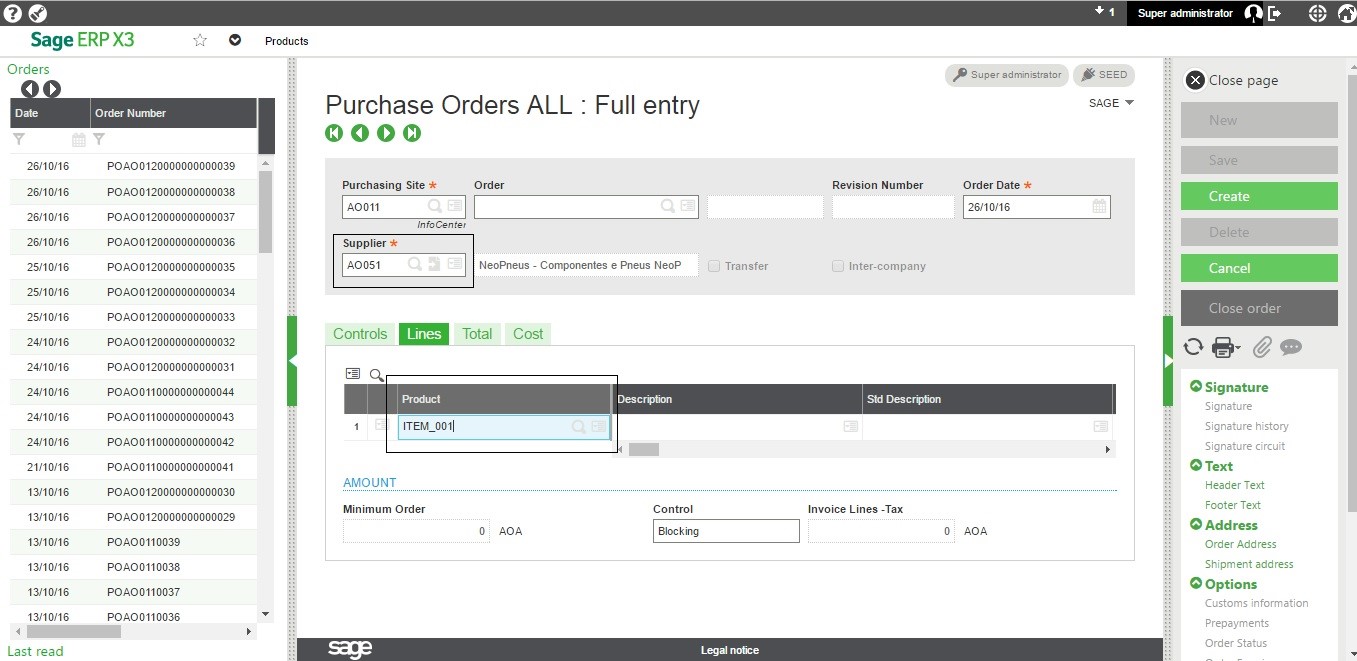Jump to last record navigation icon
The image size is (1357, 661).
(412, 133)
